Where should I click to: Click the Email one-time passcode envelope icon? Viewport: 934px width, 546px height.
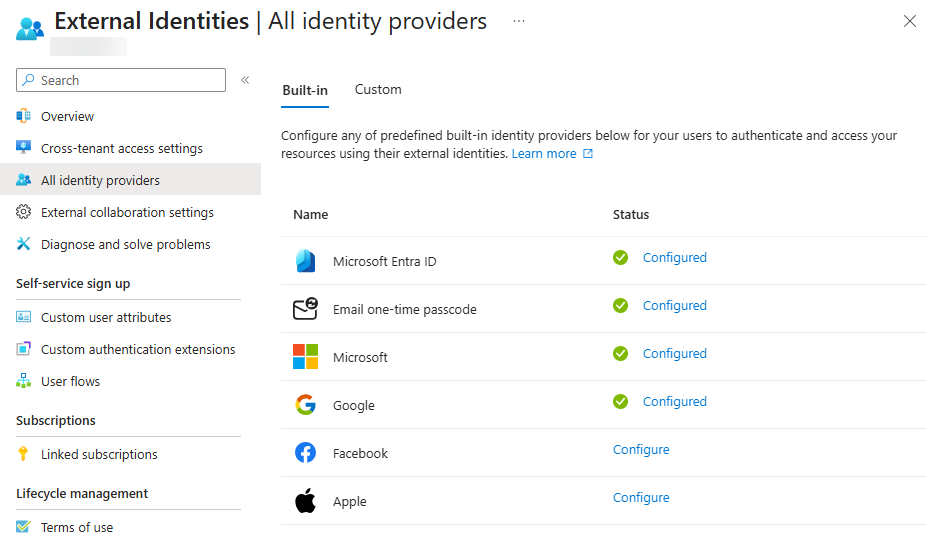pyautogui.click(x=306, y=308)
